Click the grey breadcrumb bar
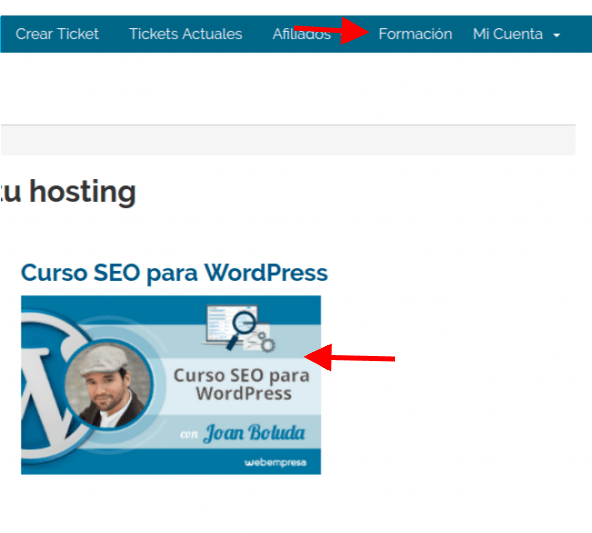The image size is (592, 533). pyautogui.click(x=288, y=140)
